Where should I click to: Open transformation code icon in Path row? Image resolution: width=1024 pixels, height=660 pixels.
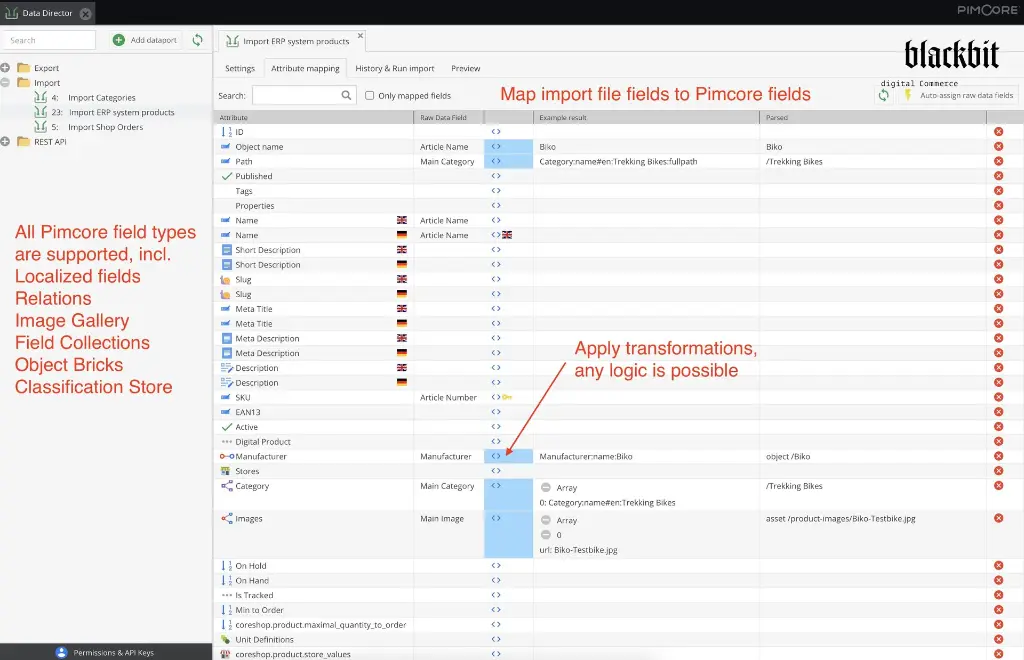click(496, 161)
